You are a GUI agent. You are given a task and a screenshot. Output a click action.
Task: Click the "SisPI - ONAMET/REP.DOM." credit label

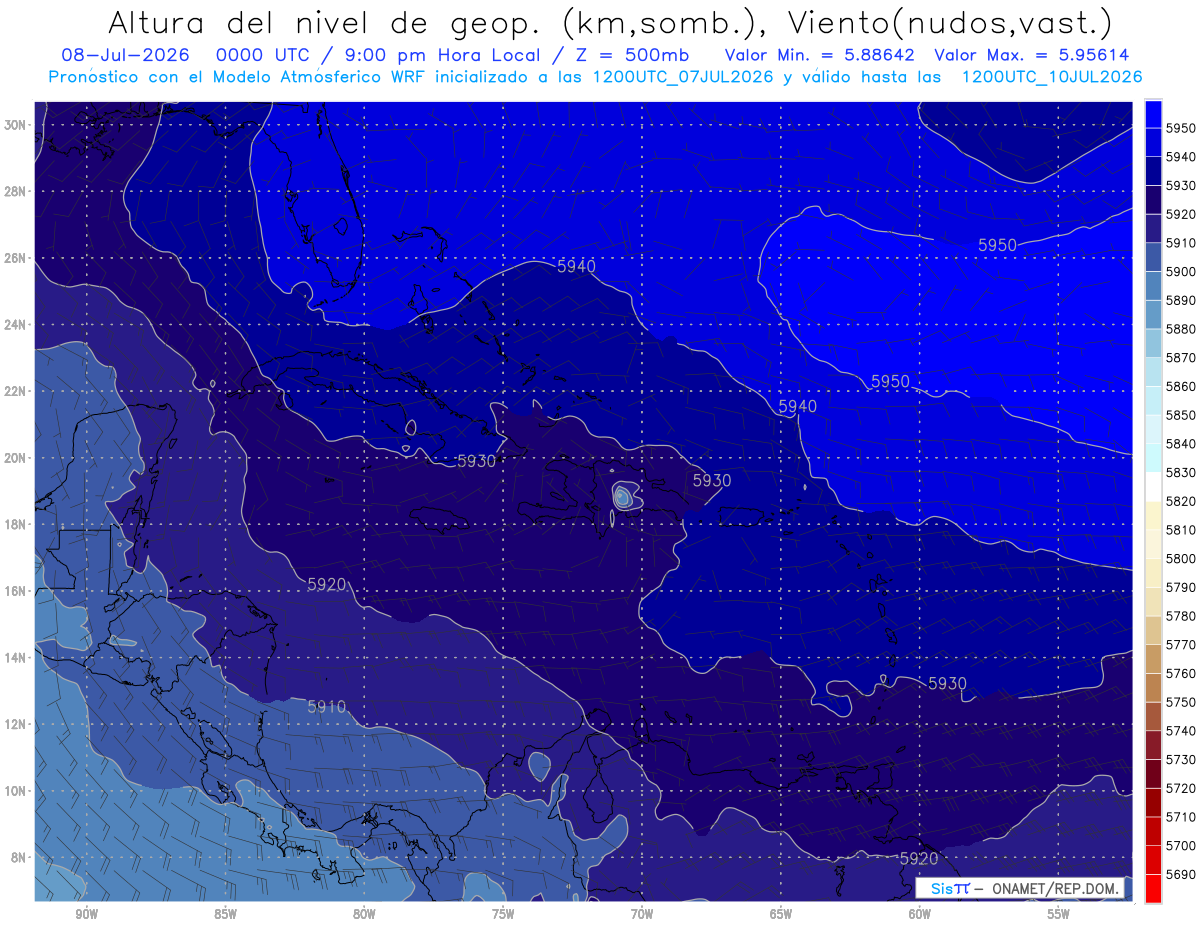[1020, 888]
